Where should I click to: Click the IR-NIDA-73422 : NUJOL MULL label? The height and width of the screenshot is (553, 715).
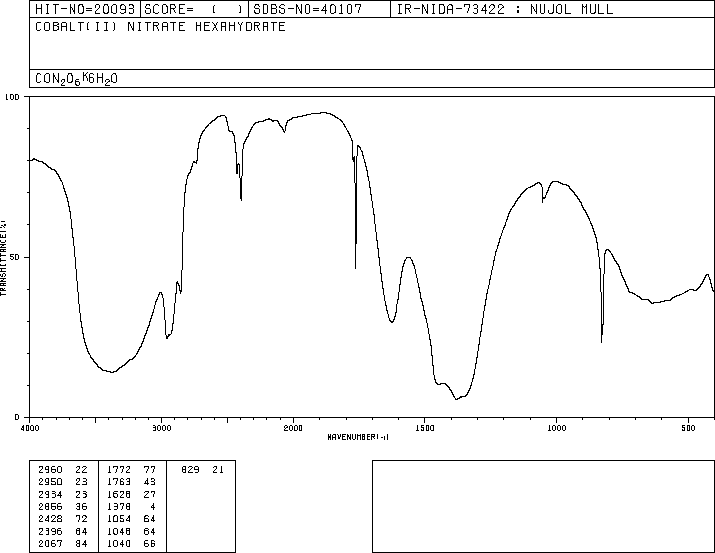505,9
